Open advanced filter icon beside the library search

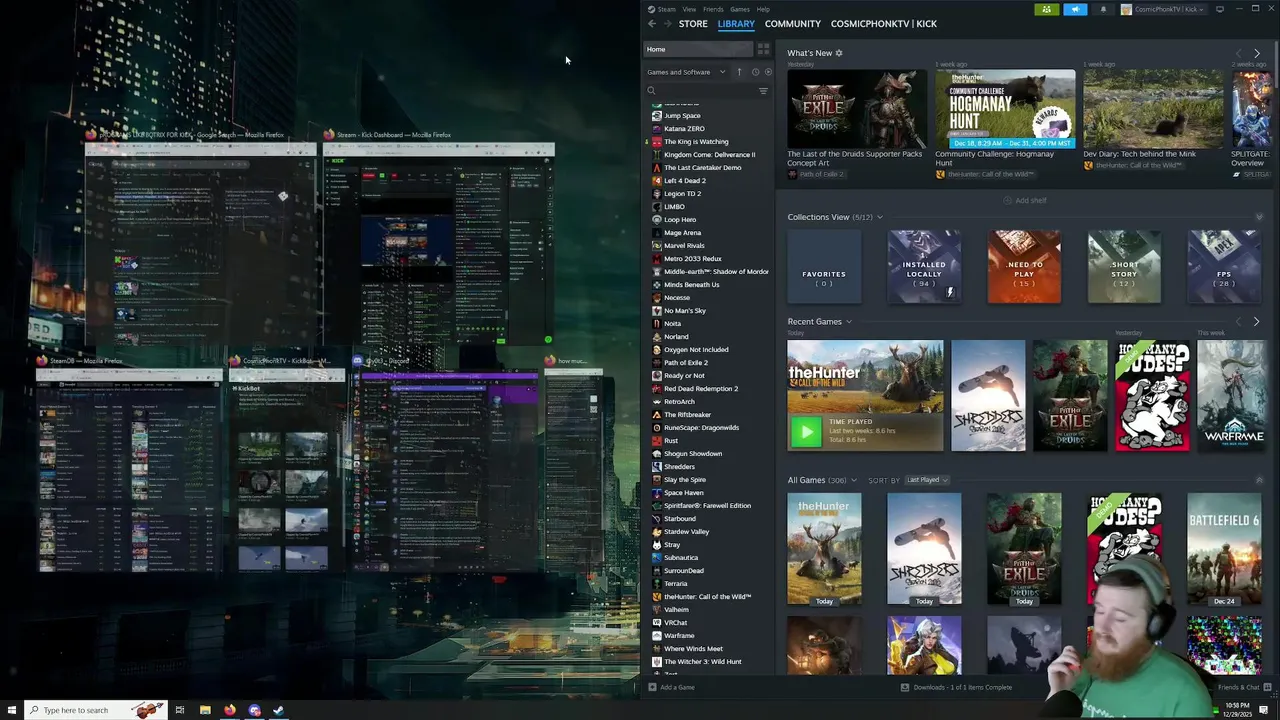[763, 91]
